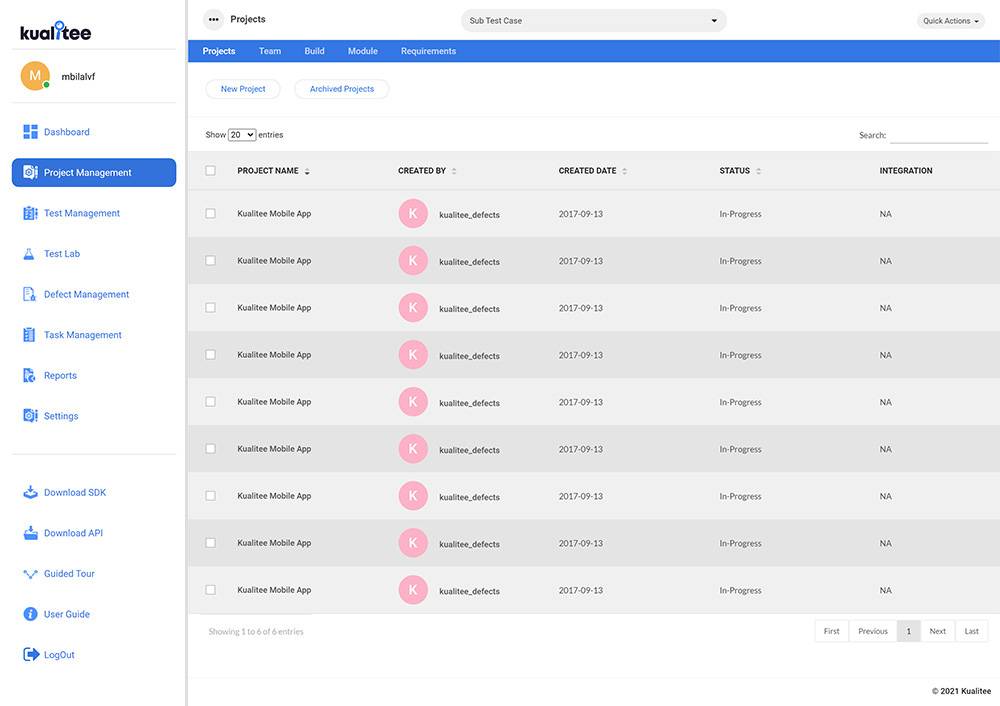Check the first project row checkbox

(x=210, y=214)
